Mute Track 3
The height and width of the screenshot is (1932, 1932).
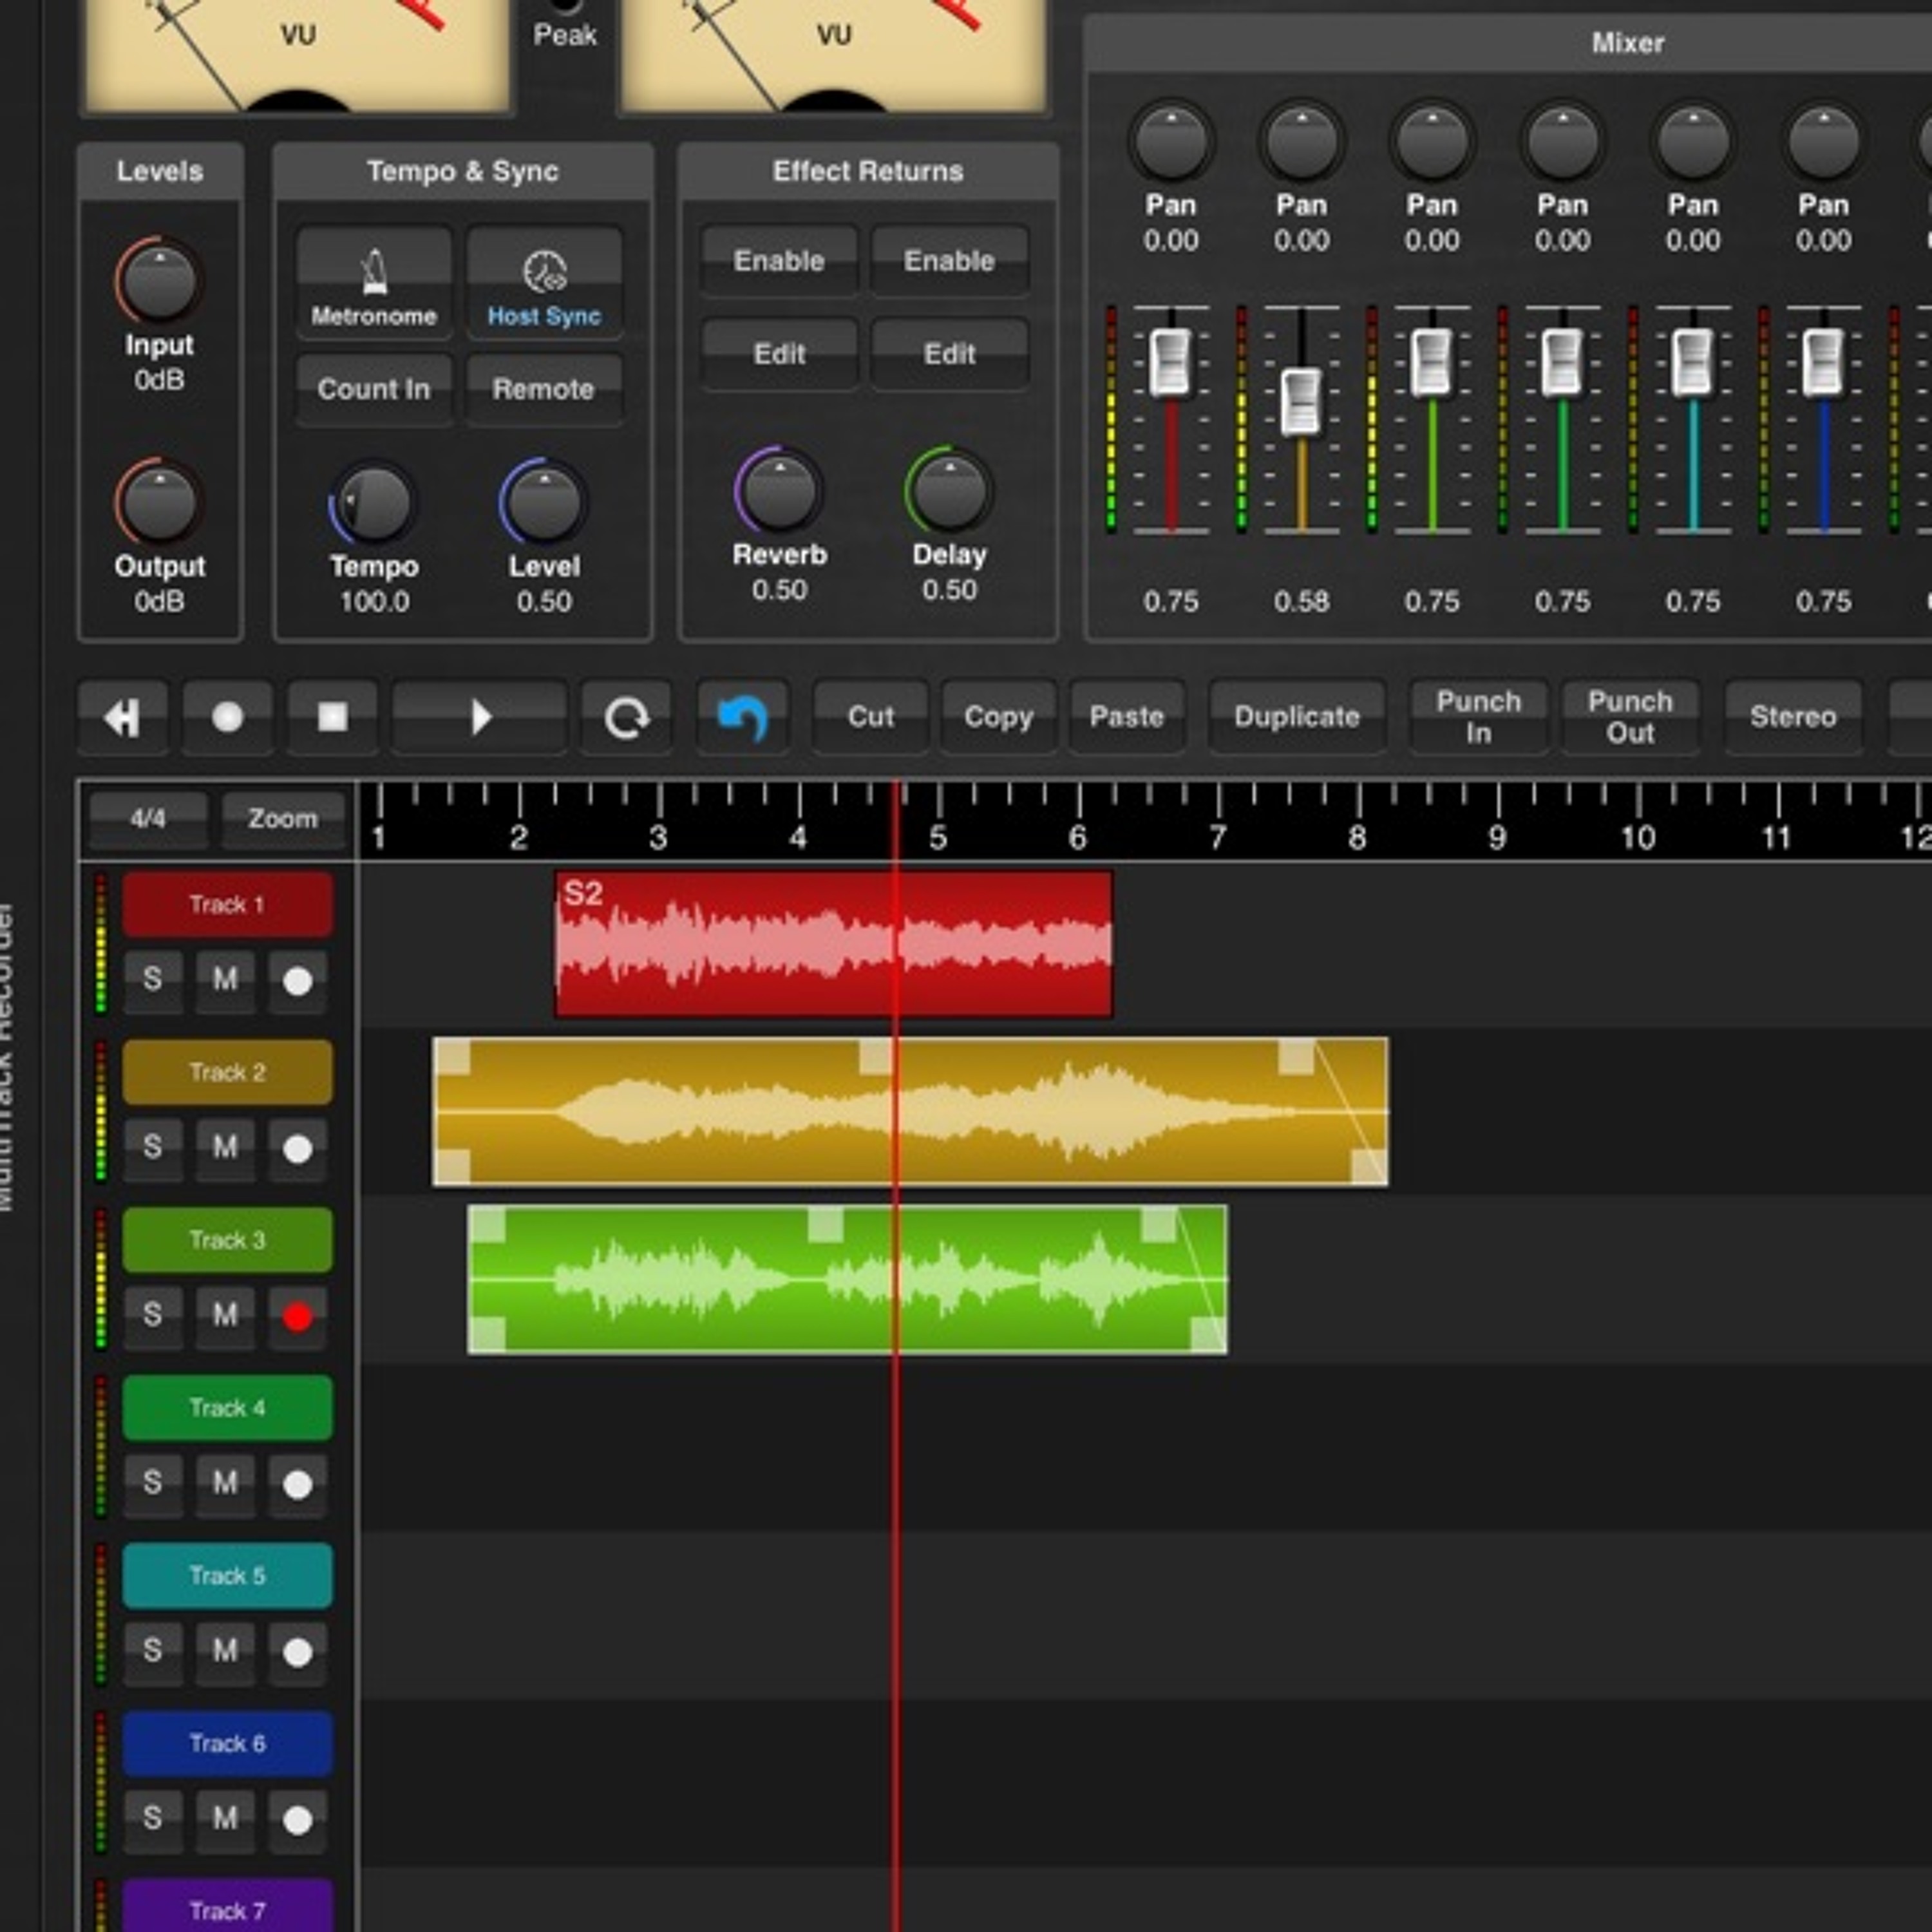point(225,1316)
